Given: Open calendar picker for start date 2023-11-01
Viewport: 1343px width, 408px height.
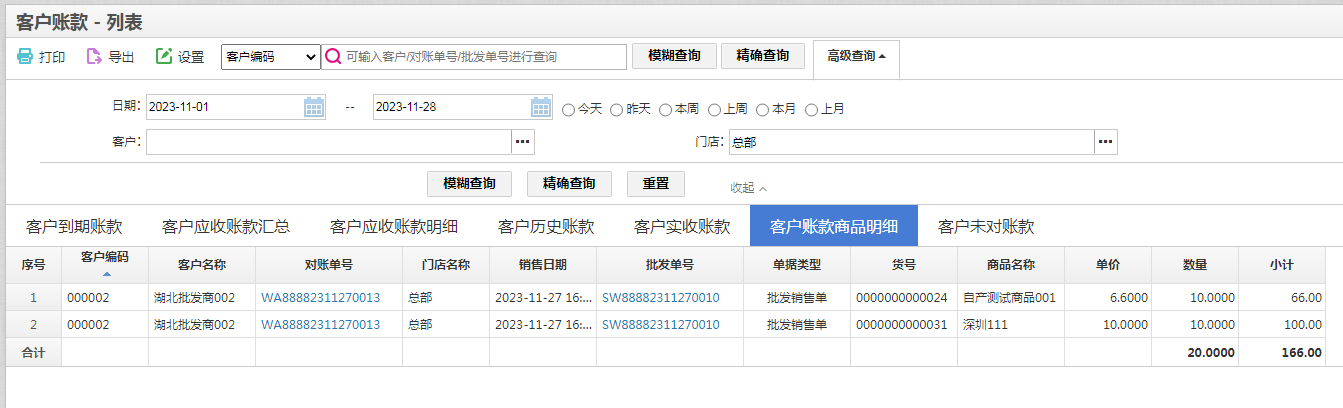Looking at the screenshot, I should tap(314, 107).
